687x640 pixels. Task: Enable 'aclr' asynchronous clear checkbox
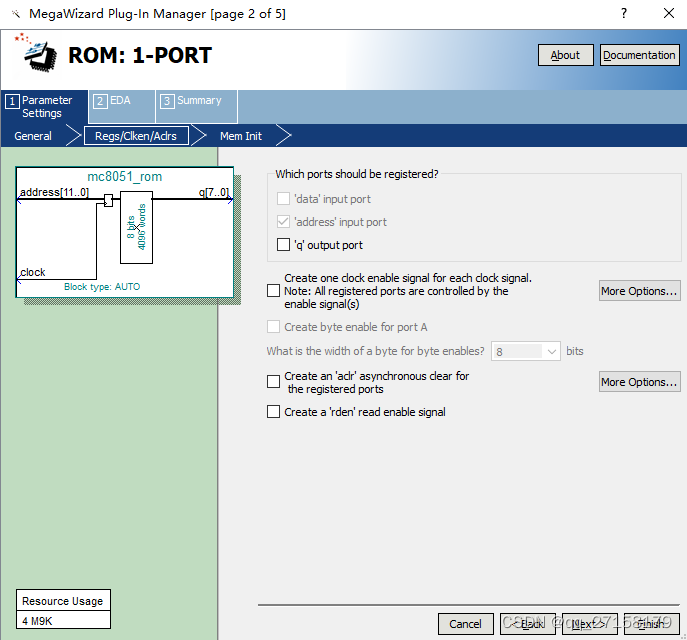point(273,382)
